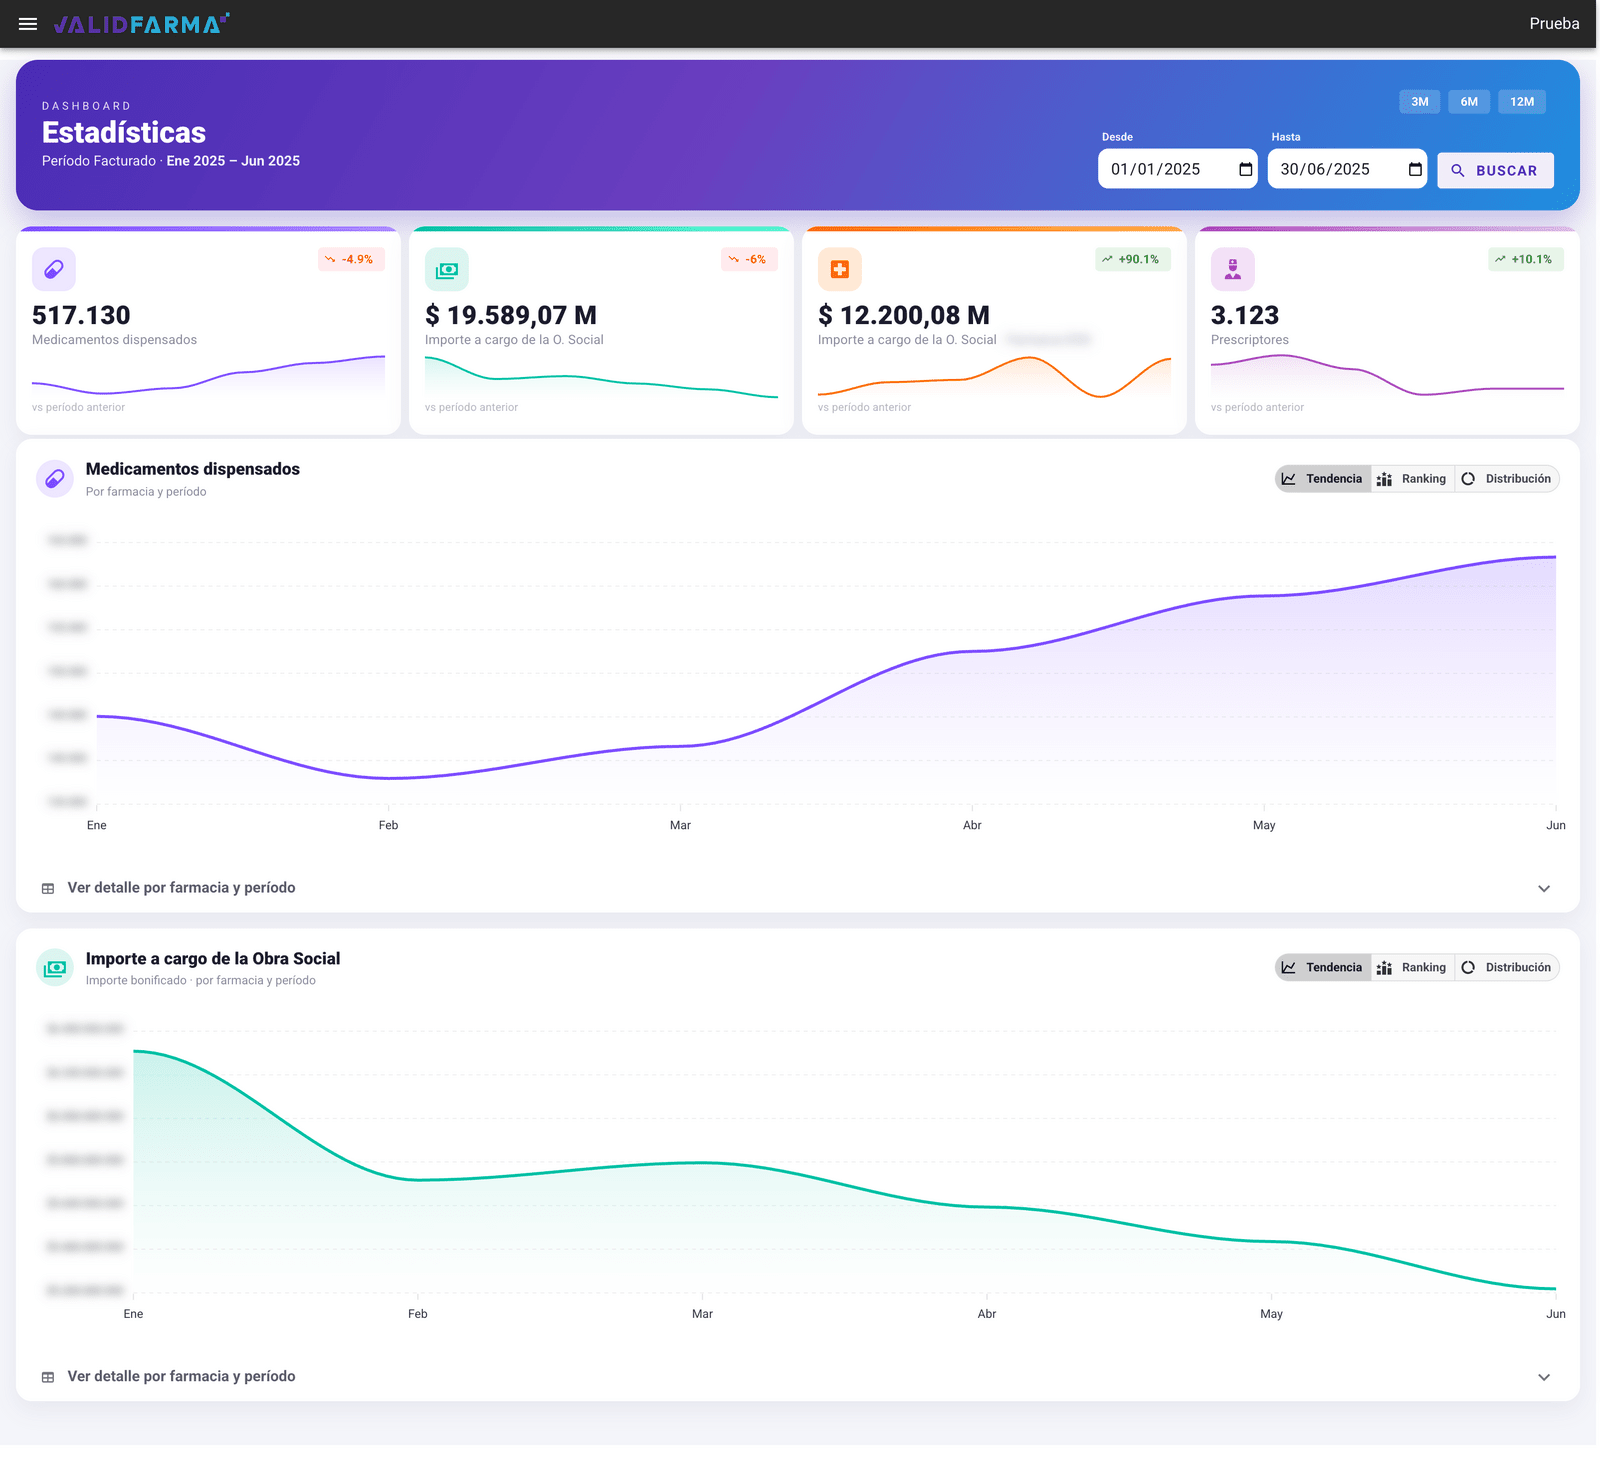Expand Importe Obra Social detalle chevron
This screenshot has height=1465, width=1600.
(x=1544, y=1377)
